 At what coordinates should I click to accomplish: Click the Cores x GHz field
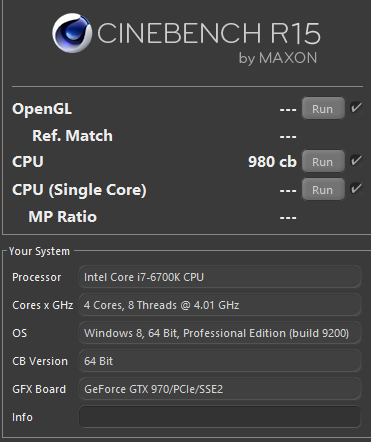tap(220, 305)
